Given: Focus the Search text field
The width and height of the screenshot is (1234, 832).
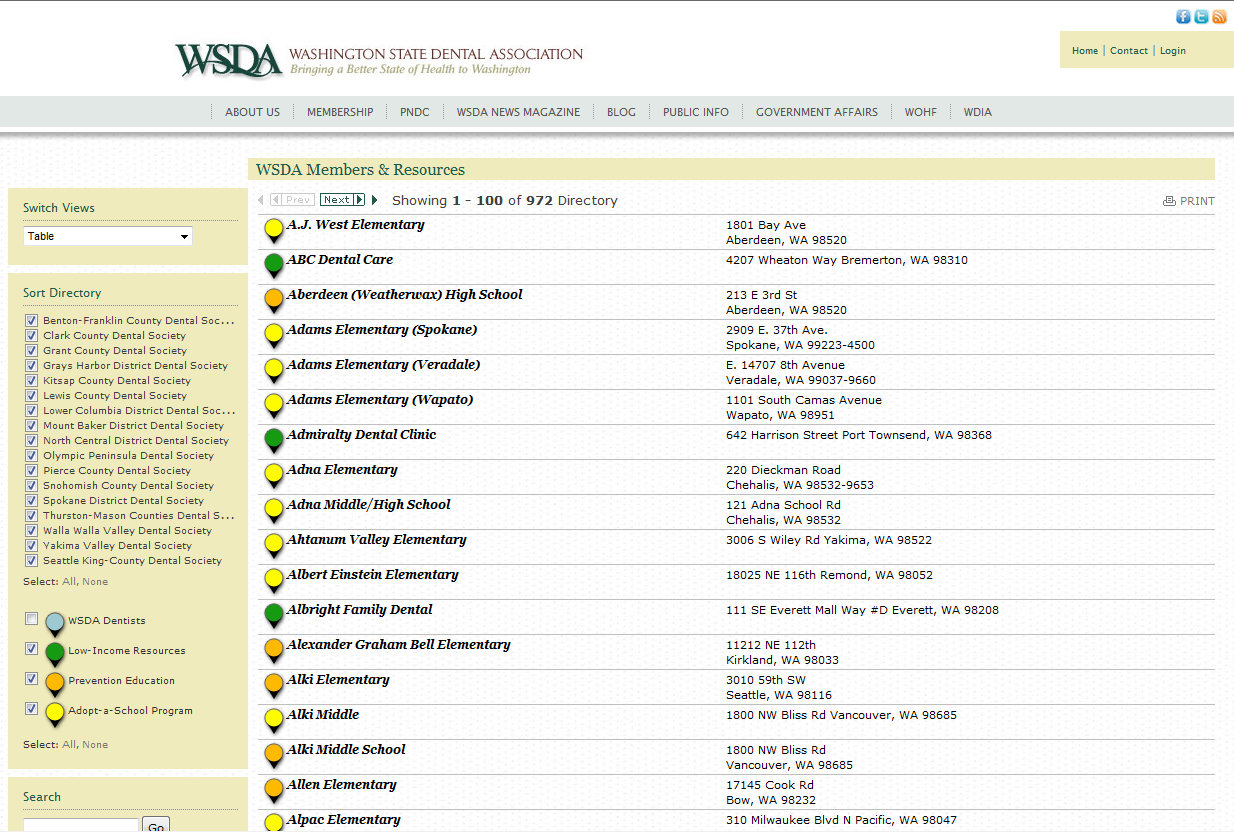Looking at the screenshot, I should tap(81, 826).
